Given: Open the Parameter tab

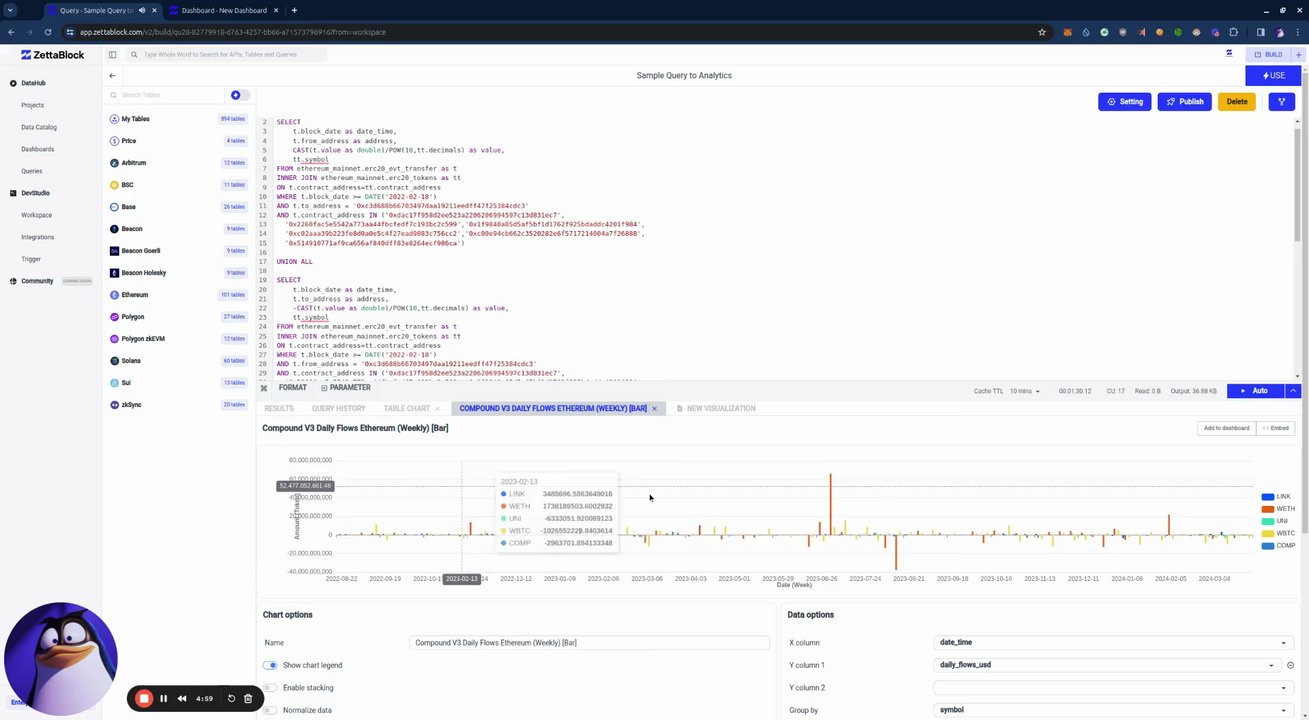Looking at the screenshot, I should point(346,388).
